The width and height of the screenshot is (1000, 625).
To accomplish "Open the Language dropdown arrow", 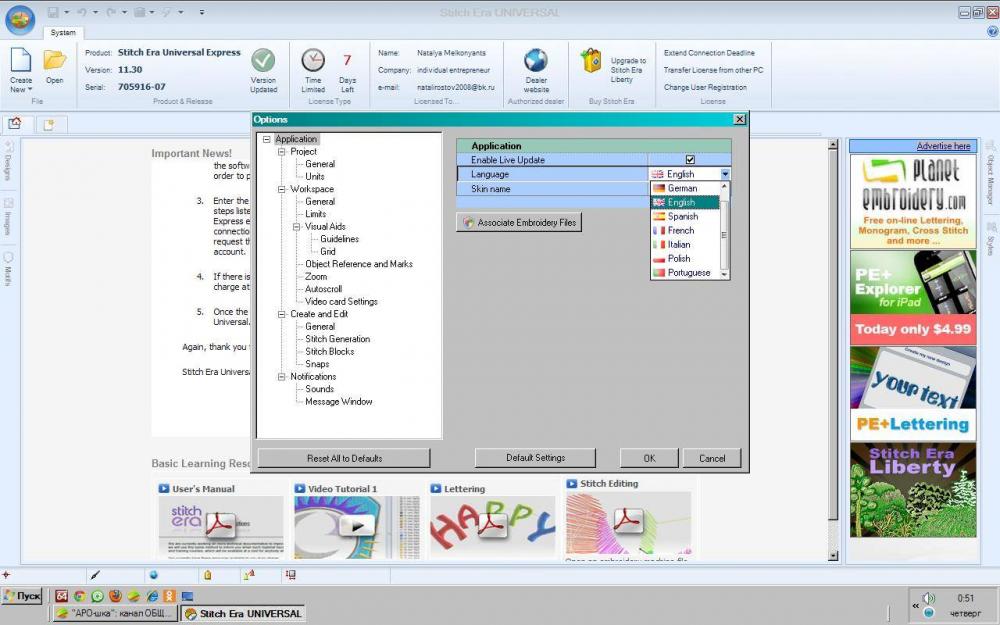I will [x=724, y=174].
